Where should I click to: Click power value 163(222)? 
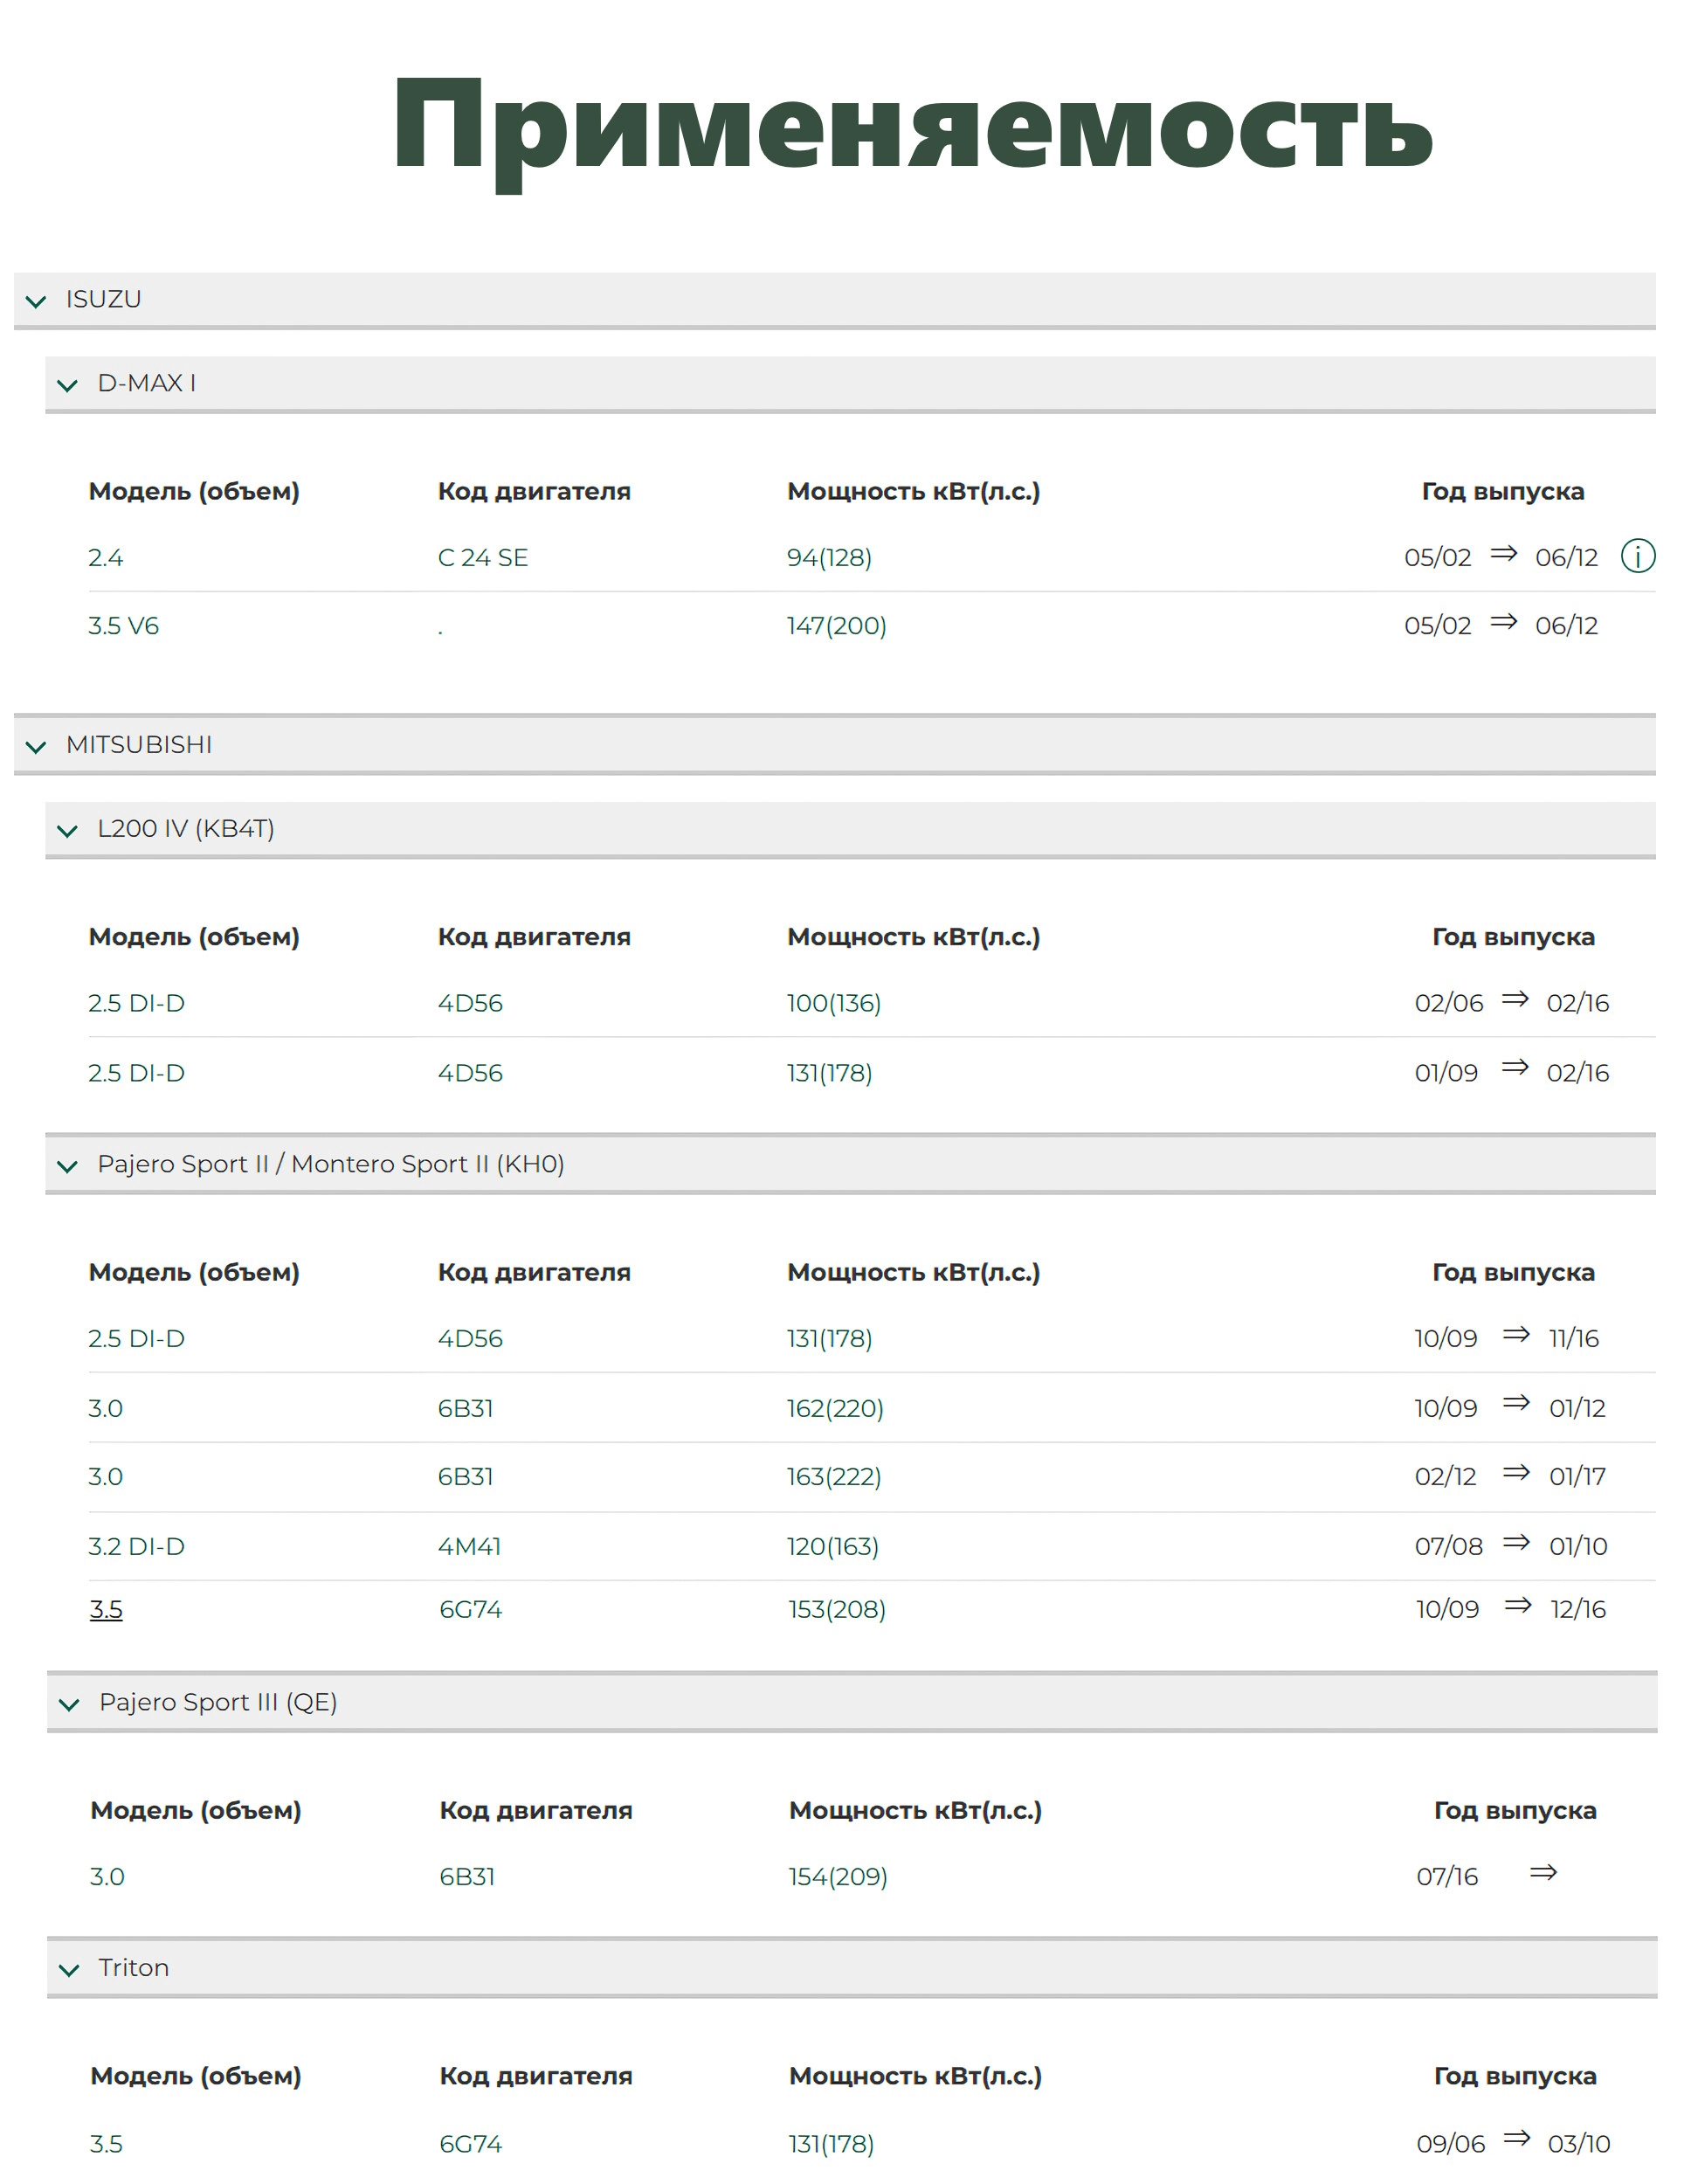tap(834, 1476)
